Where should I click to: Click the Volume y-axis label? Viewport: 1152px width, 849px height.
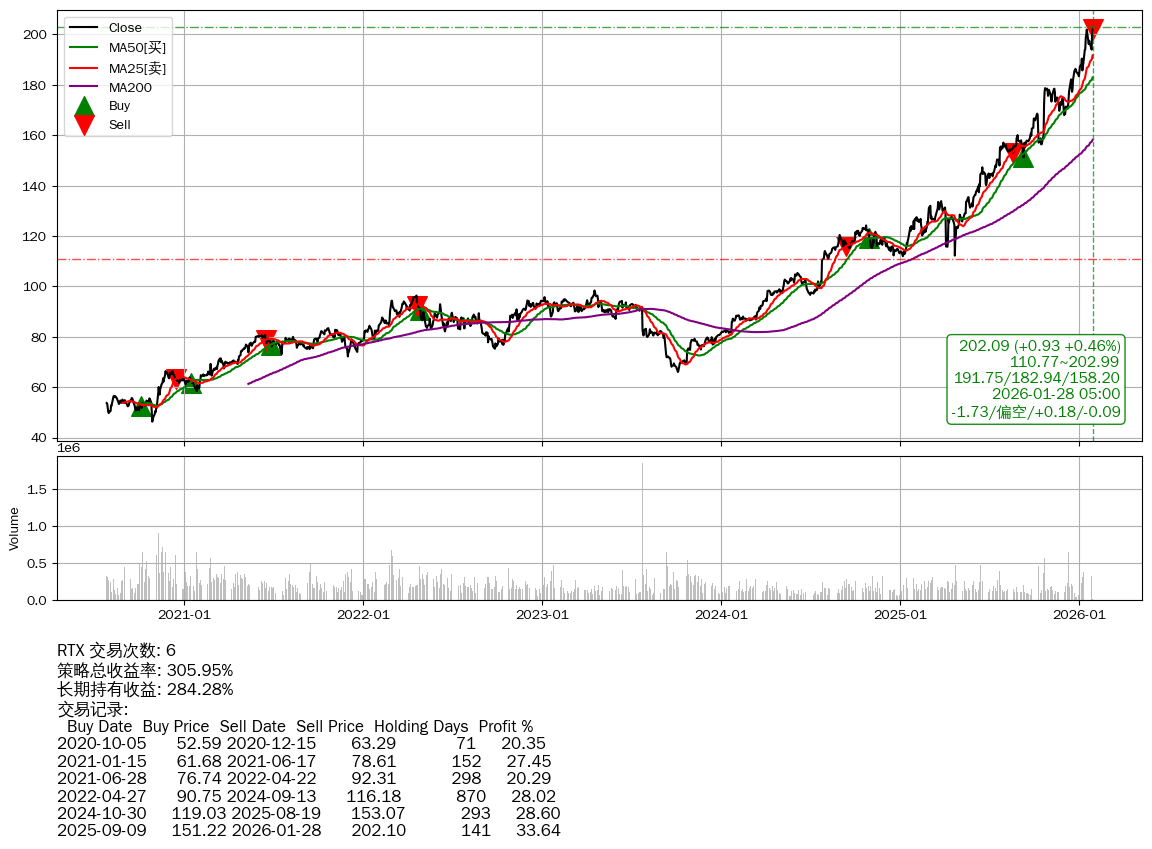click(x=14, y=528)
